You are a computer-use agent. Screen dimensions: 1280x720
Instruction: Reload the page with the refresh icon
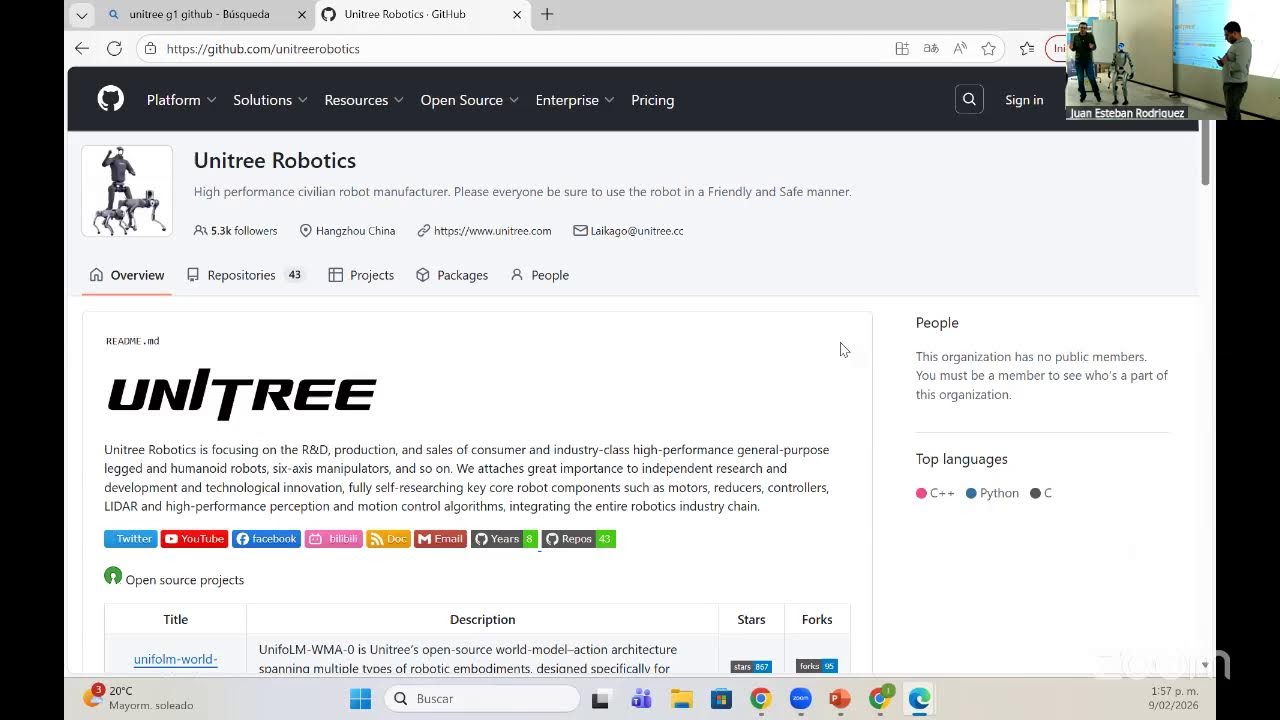114,48
